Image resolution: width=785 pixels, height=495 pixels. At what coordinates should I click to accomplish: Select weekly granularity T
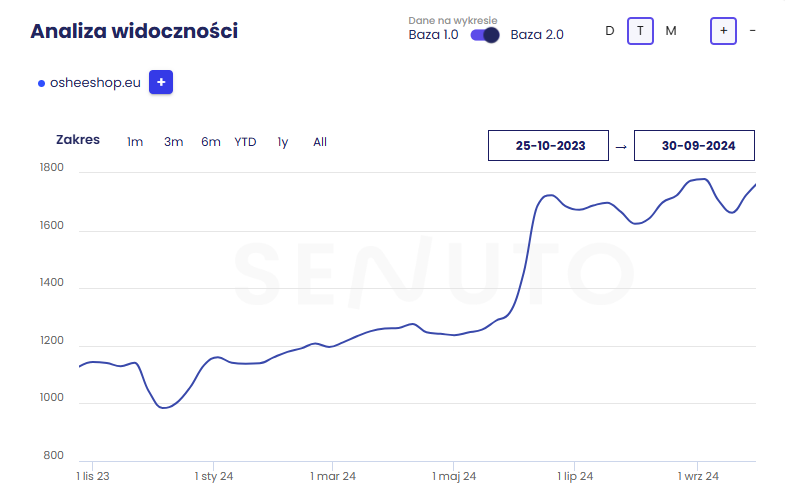tap(641, 31)
